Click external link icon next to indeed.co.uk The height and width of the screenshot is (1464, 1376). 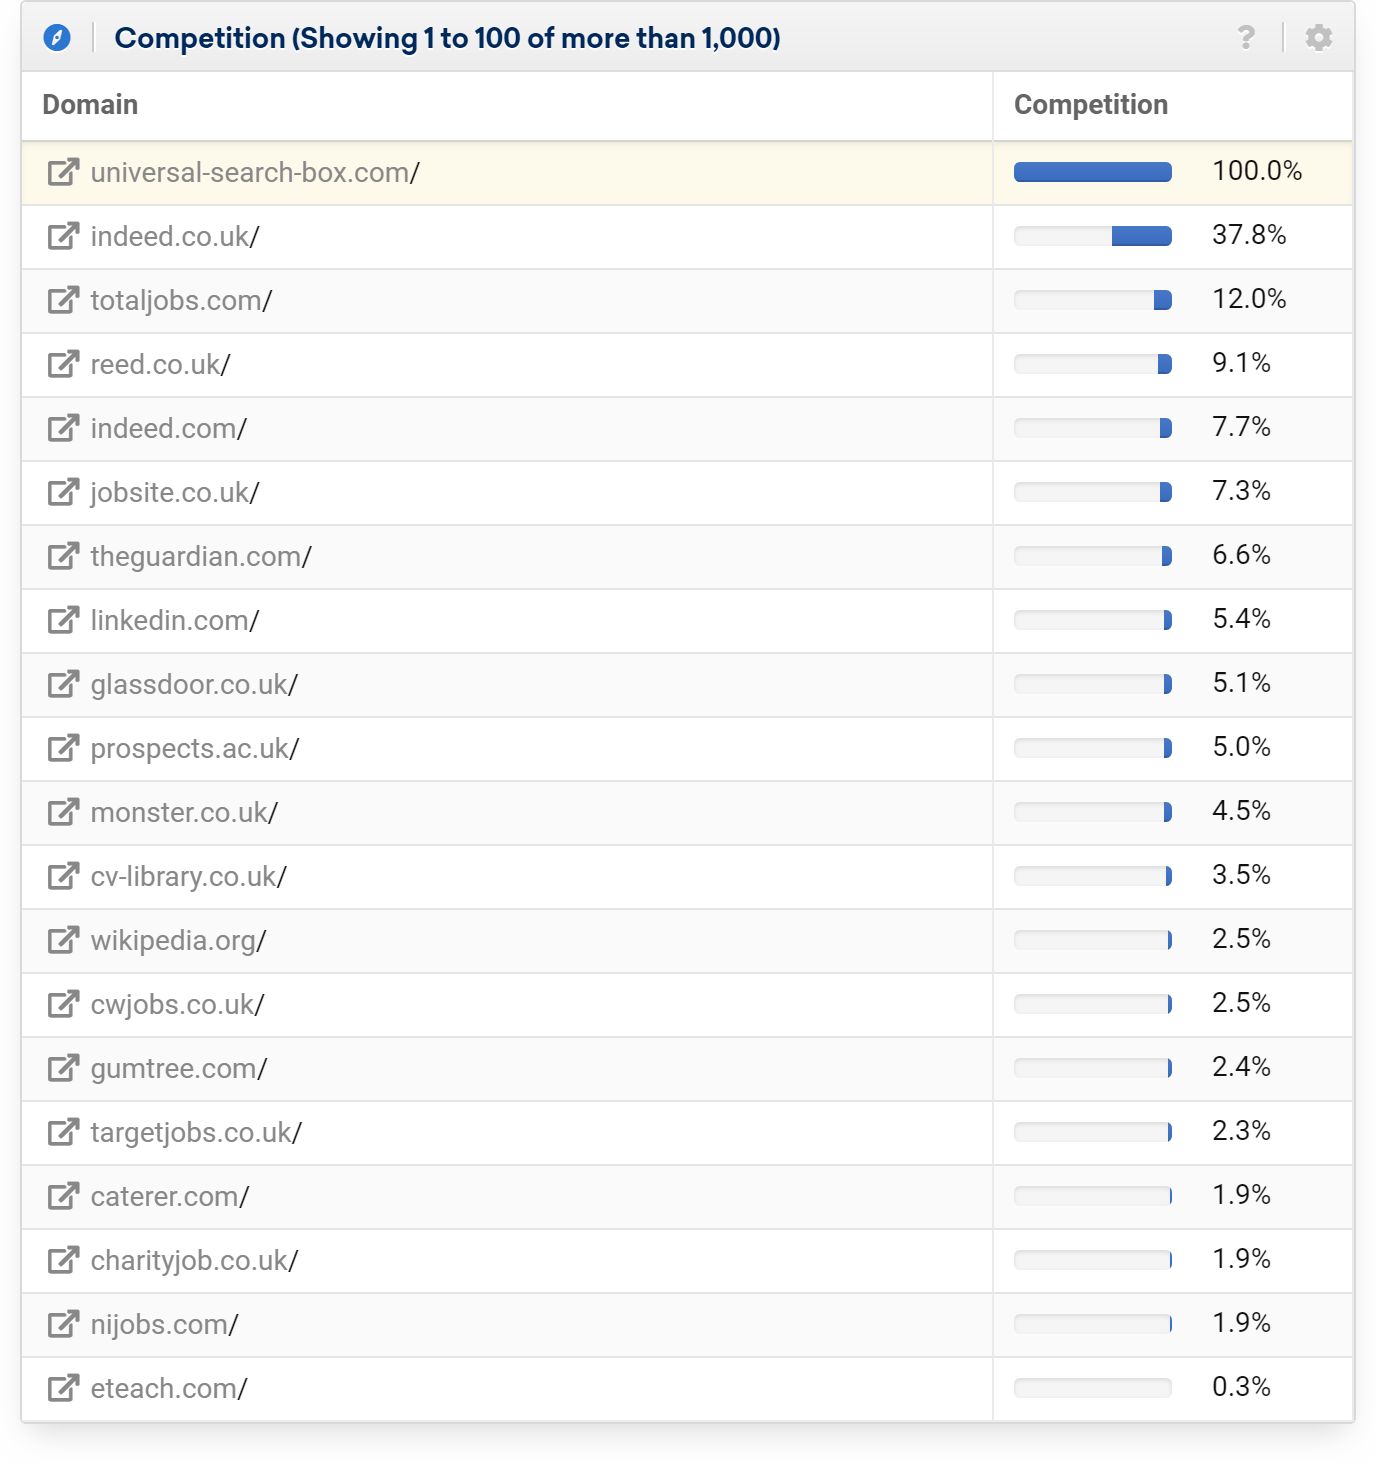63,237
